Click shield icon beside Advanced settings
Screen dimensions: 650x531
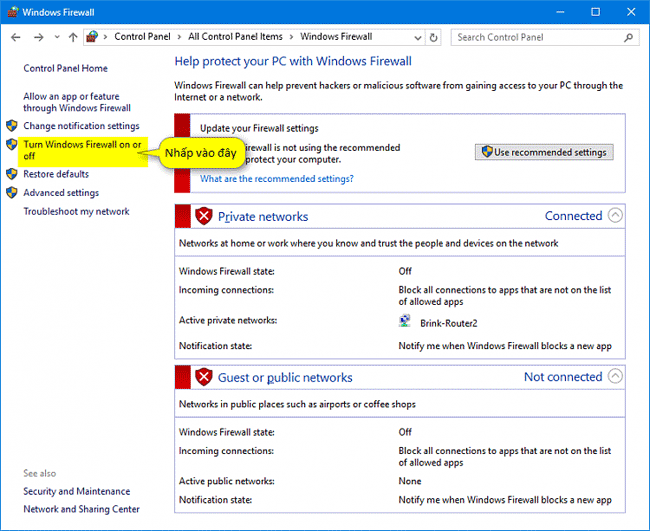coord(12,193)
